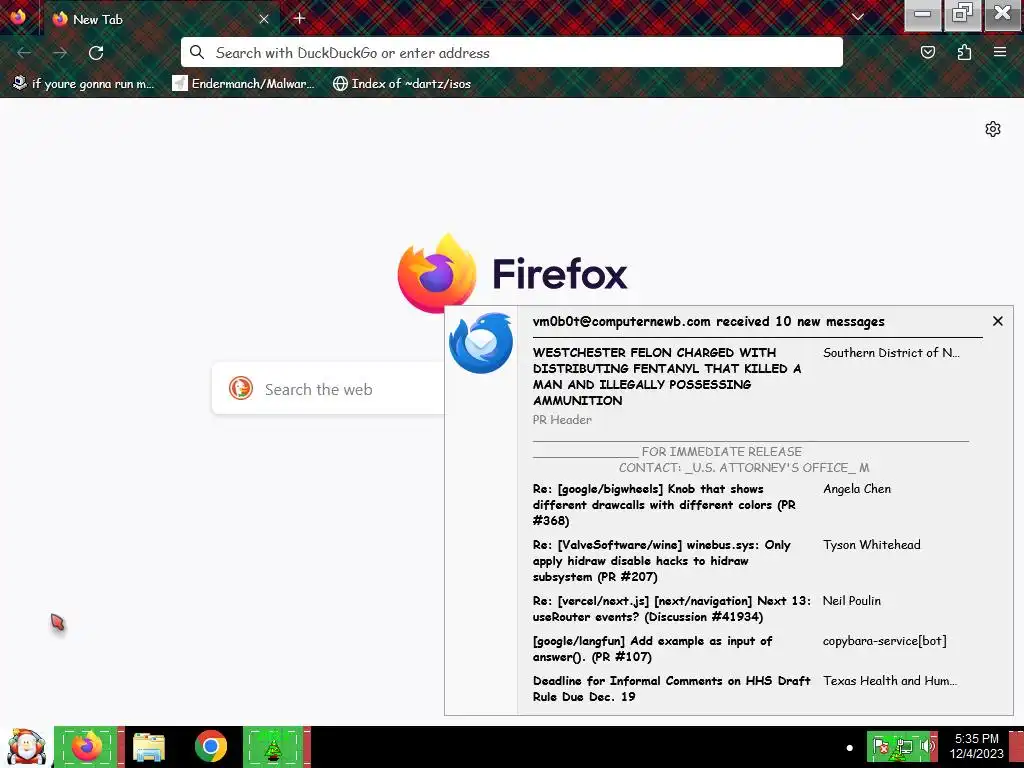Focus the address bar search field
The image size is (1024, 768).
[511, 52]
